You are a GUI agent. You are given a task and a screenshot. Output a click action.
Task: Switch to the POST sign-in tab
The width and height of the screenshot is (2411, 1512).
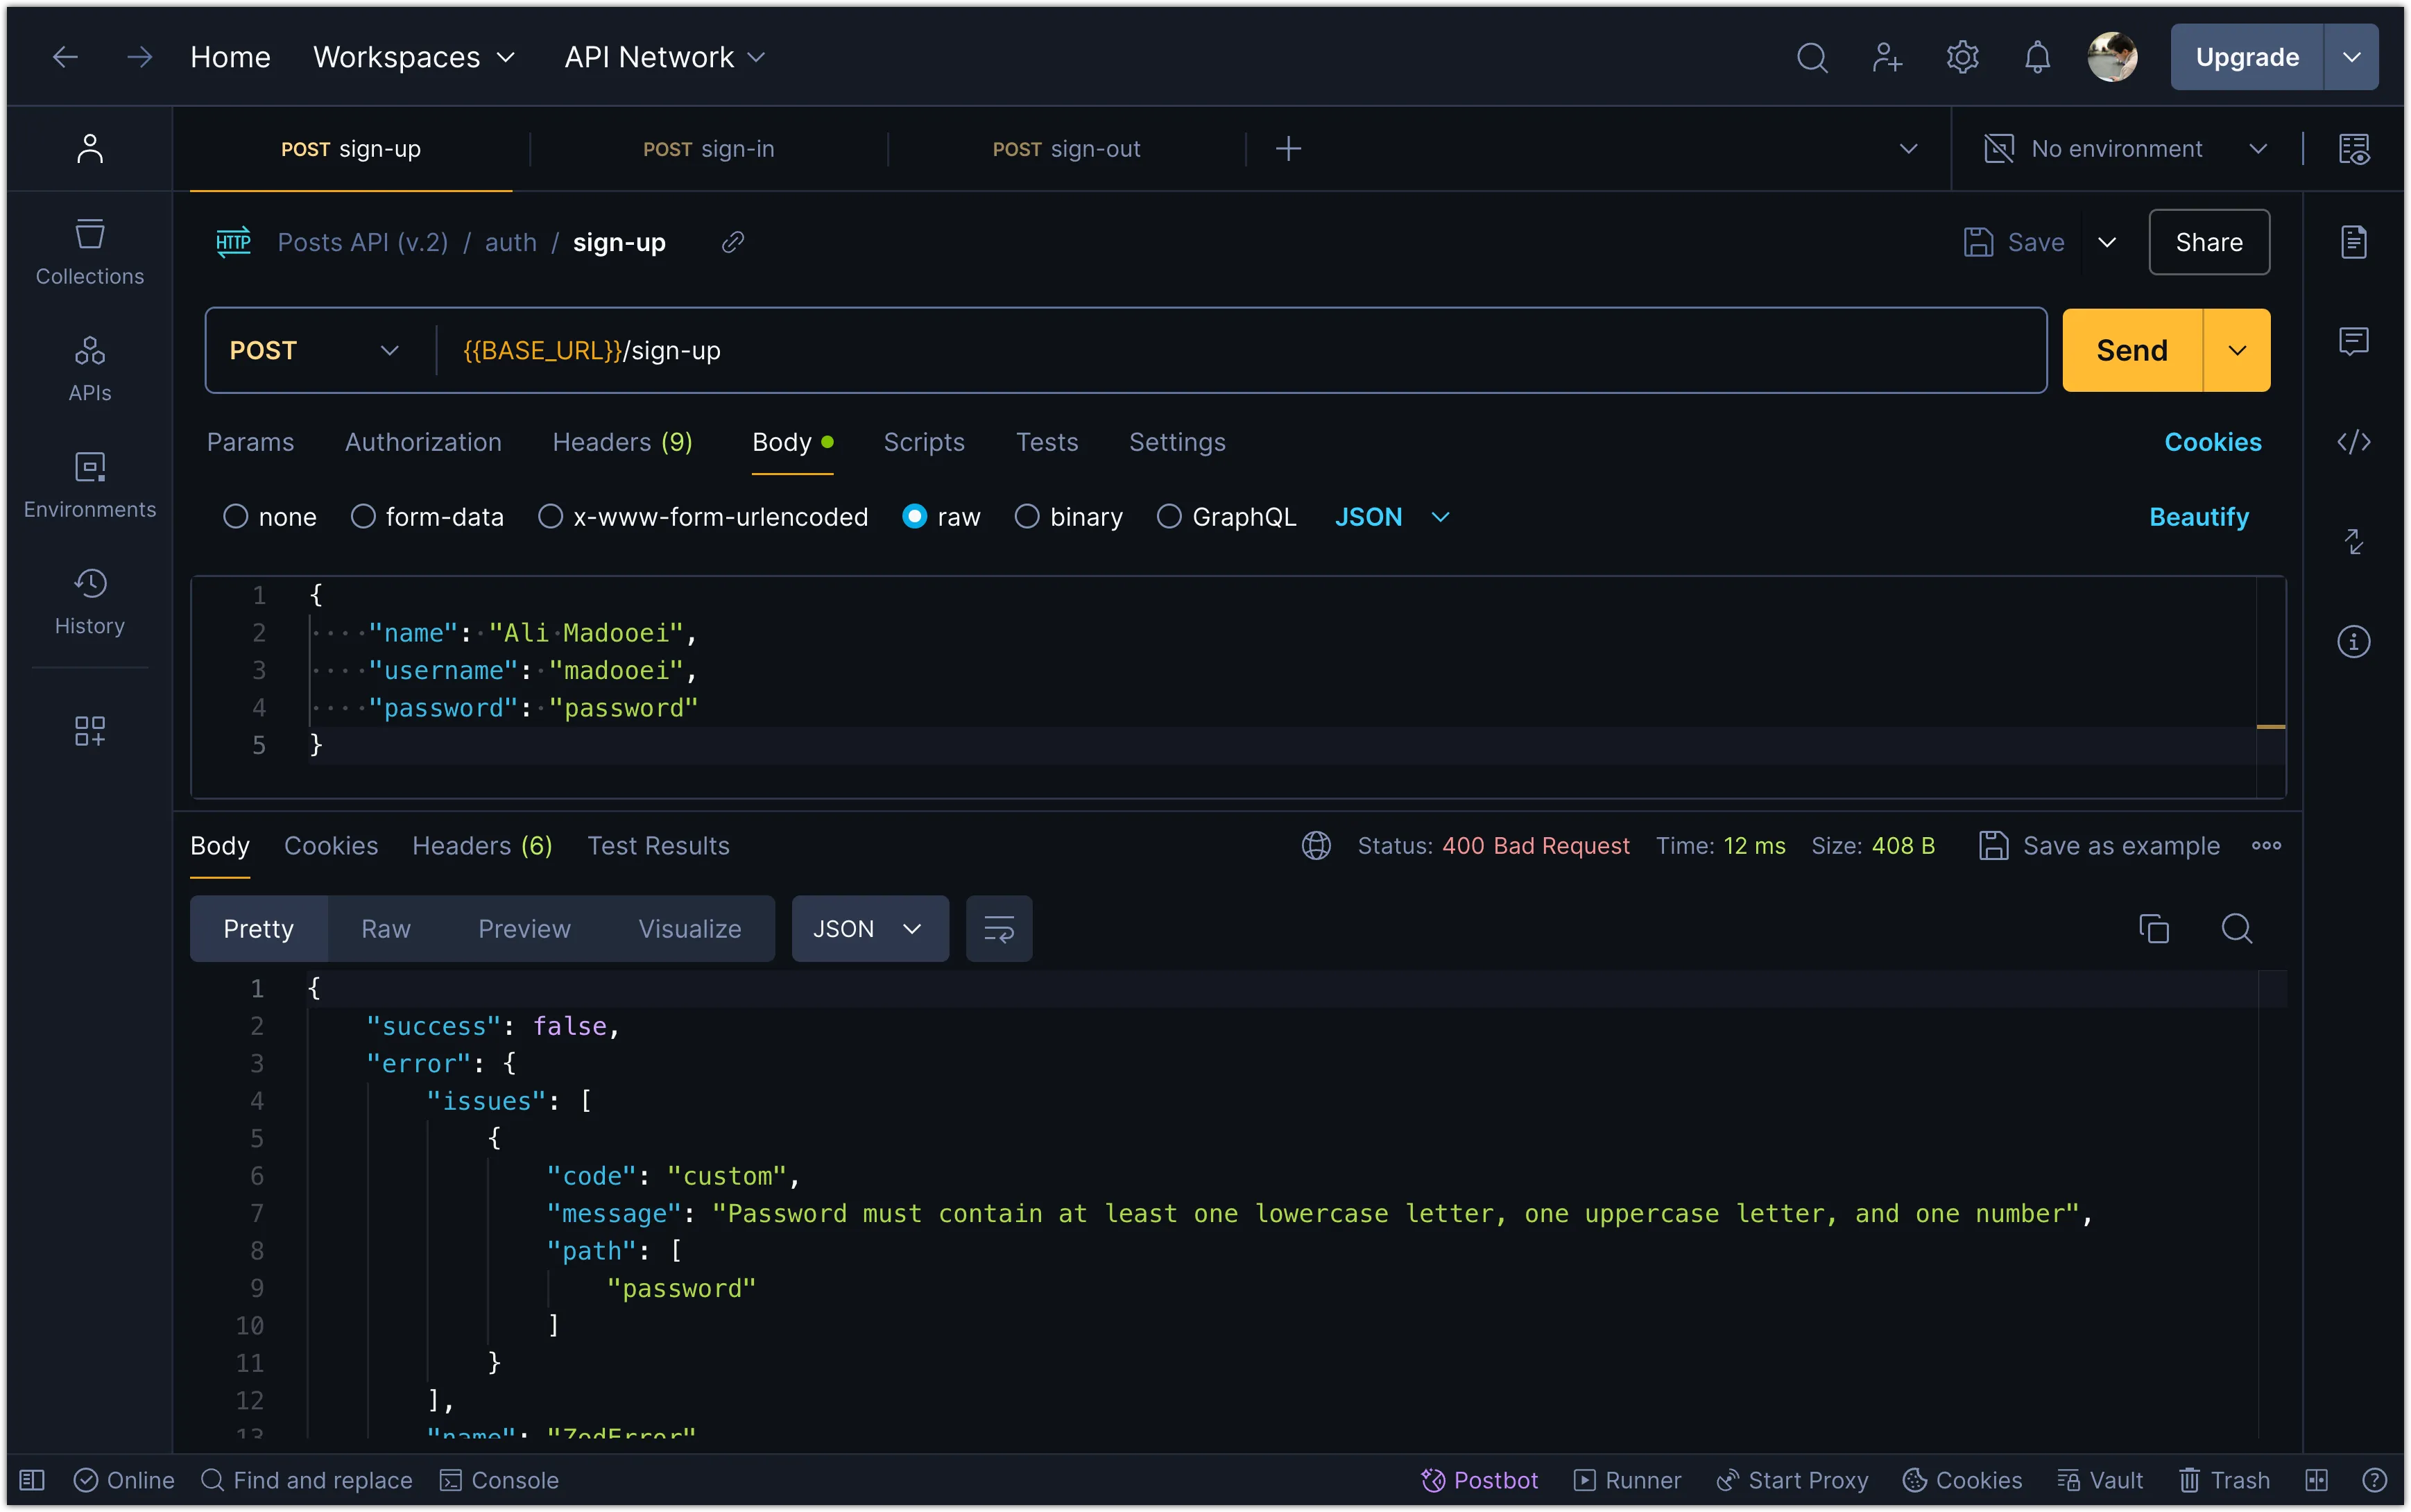(x=708, y=148)
